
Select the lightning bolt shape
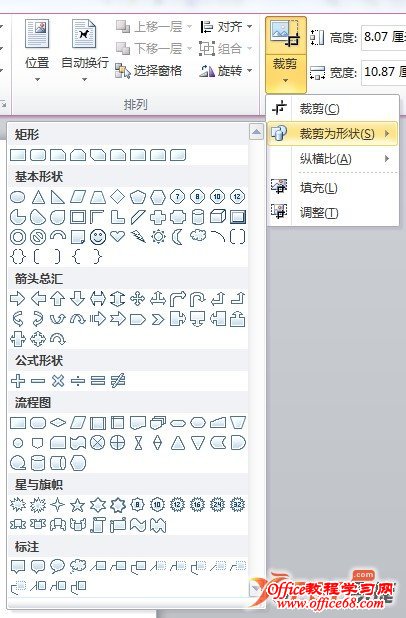[138, 236]
